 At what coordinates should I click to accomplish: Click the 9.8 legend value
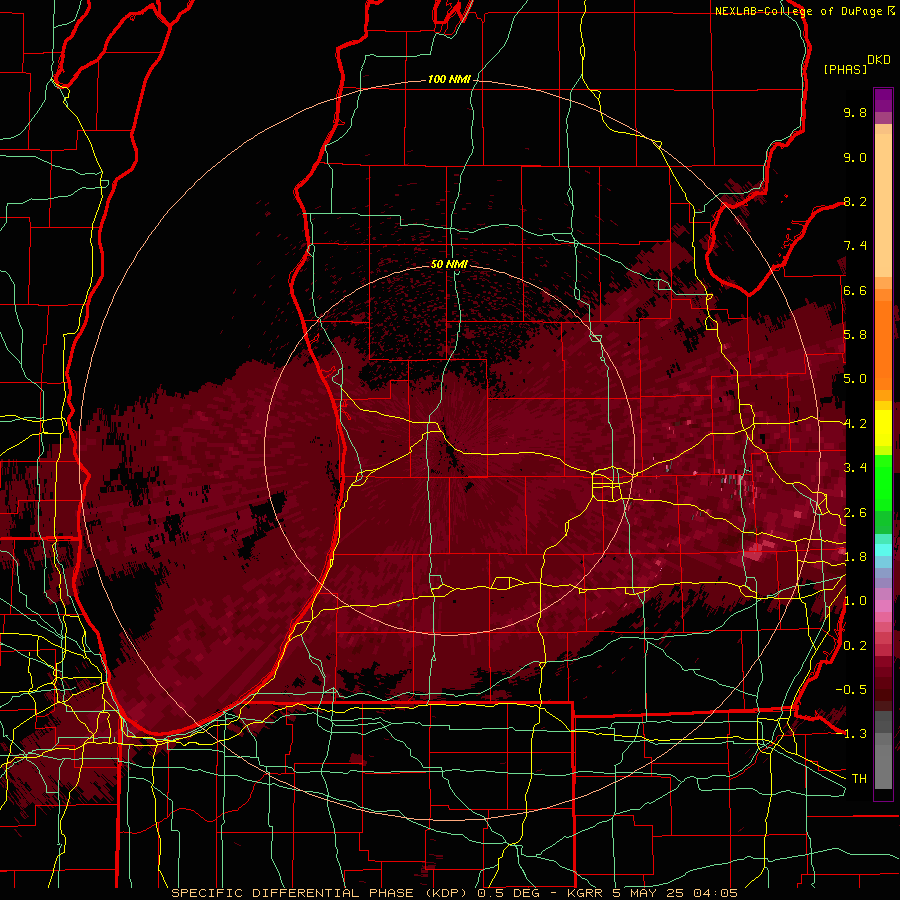[x=855, y=112]
